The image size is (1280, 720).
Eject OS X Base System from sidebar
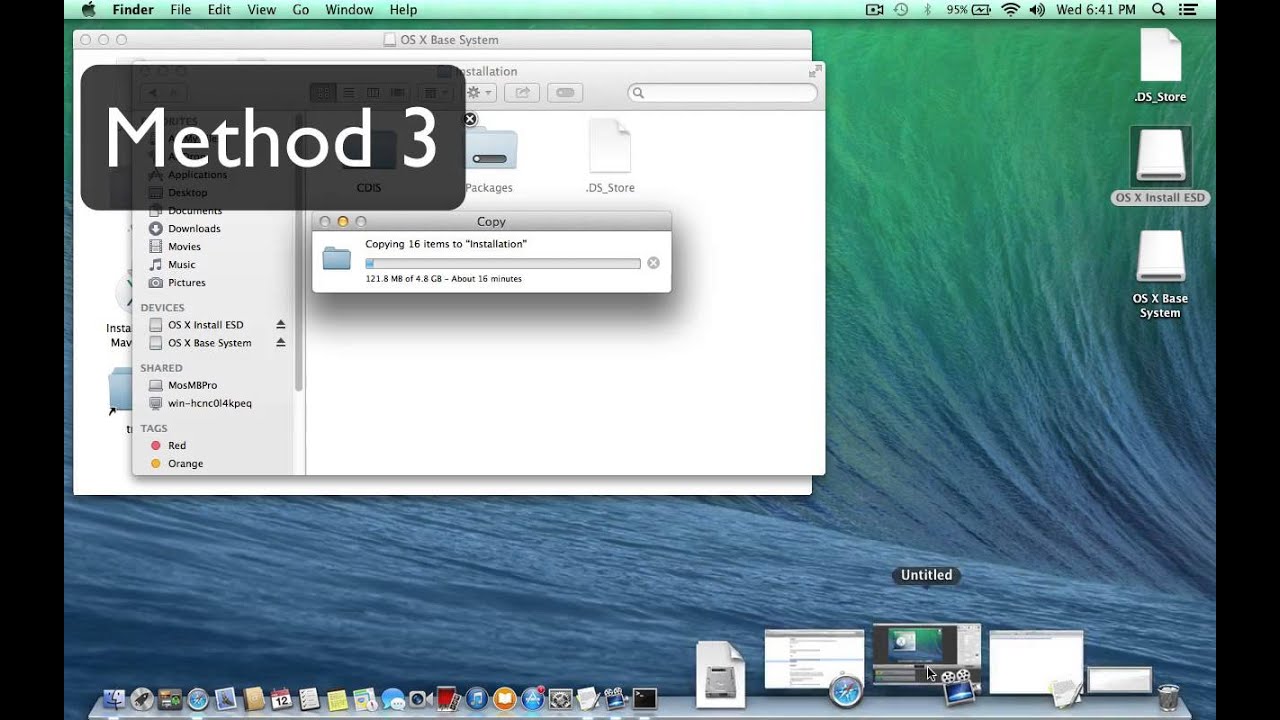pyautogui.click(x=281, y=343)
